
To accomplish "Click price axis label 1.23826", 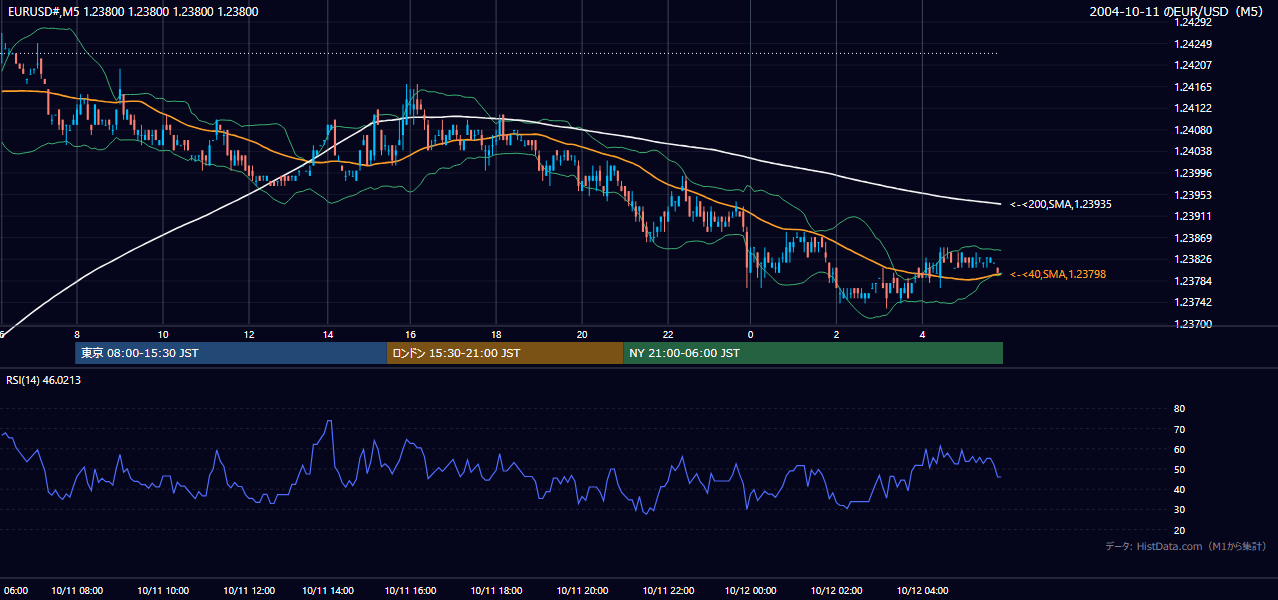I will tap(1193, 259).
